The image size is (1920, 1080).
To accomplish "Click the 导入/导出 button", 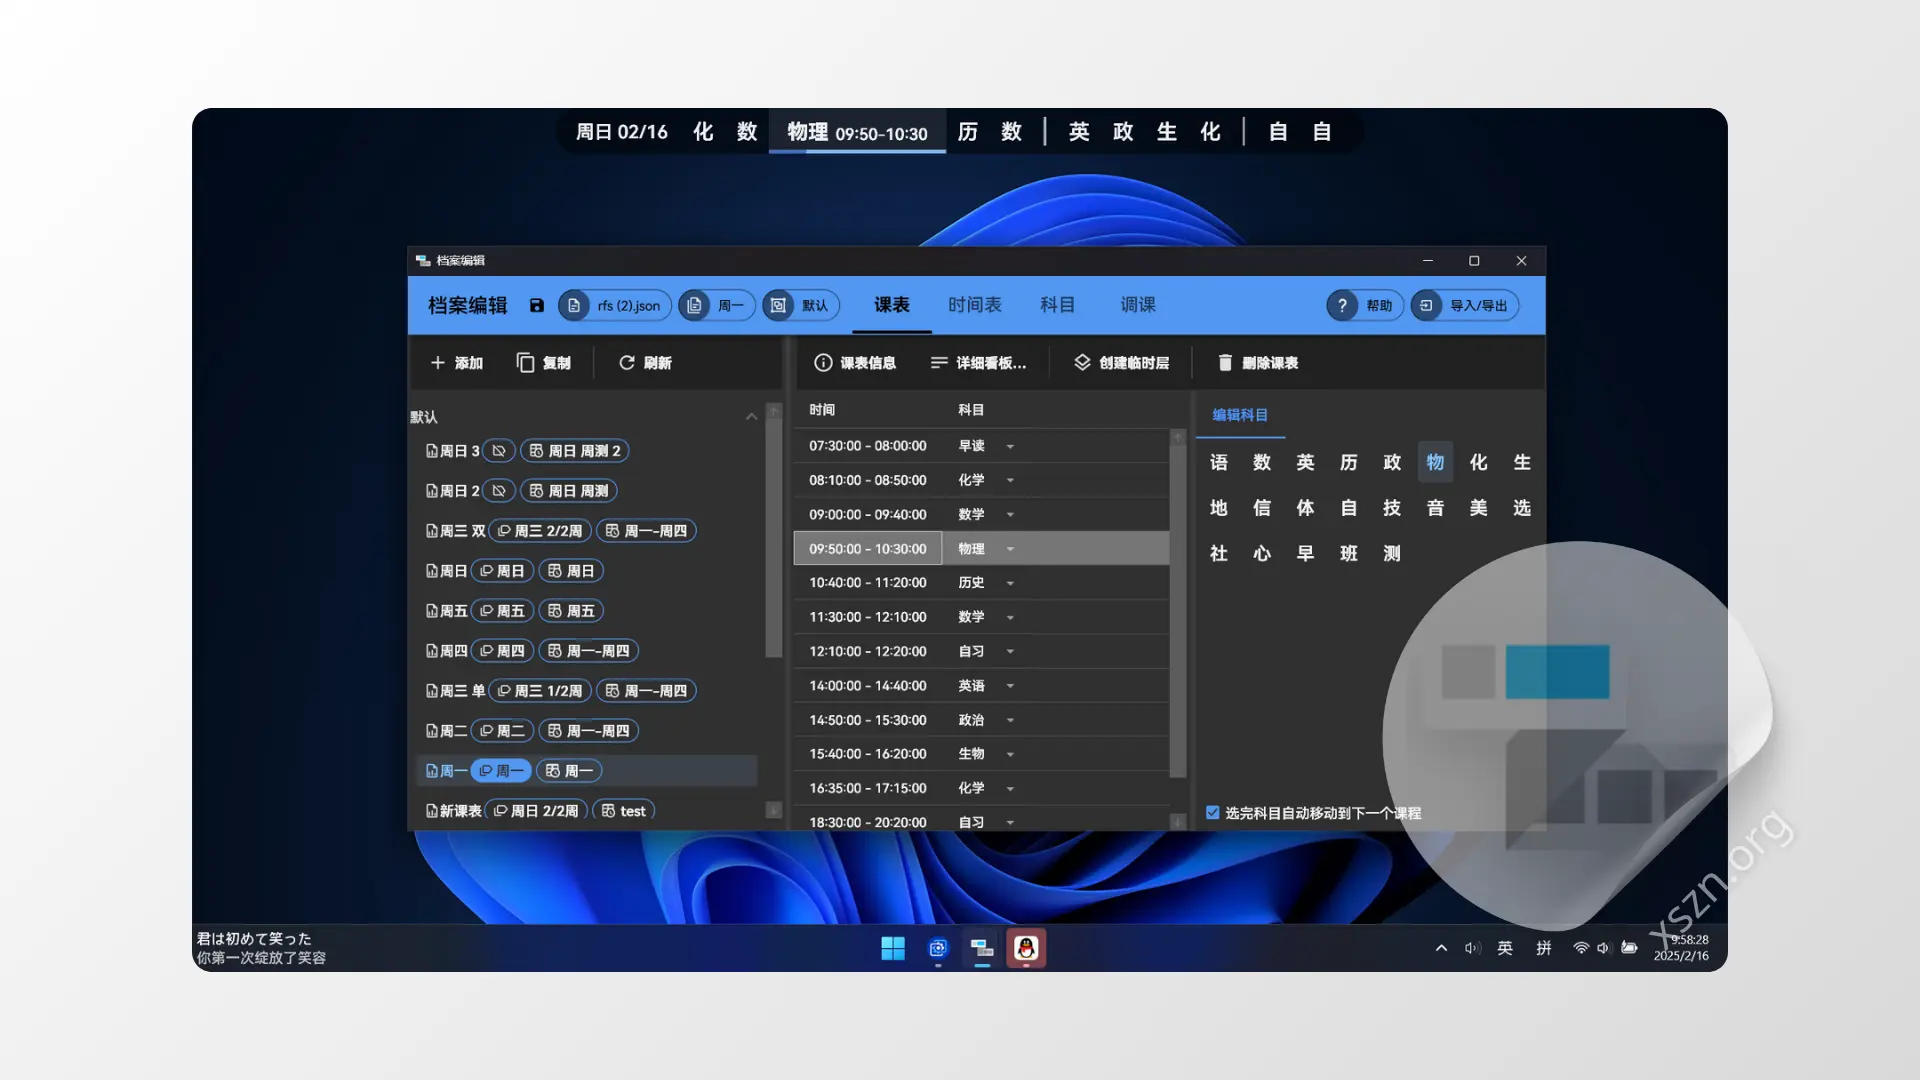I will pos(1465,306).
